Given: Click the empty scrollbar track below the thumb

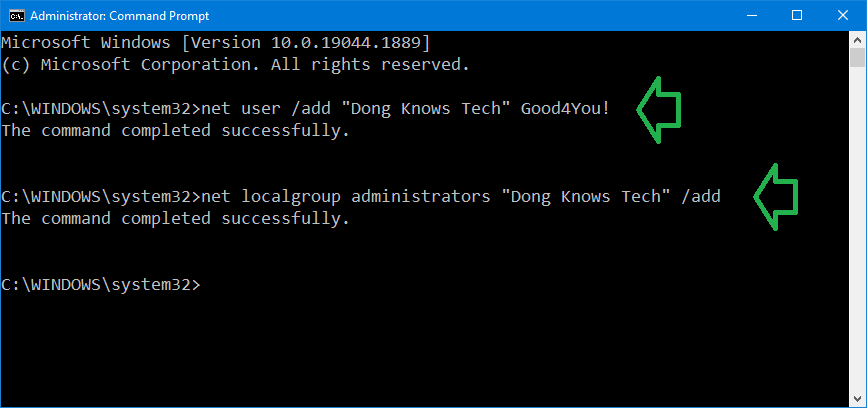Looking at the screenshot, I should point(858,228).
